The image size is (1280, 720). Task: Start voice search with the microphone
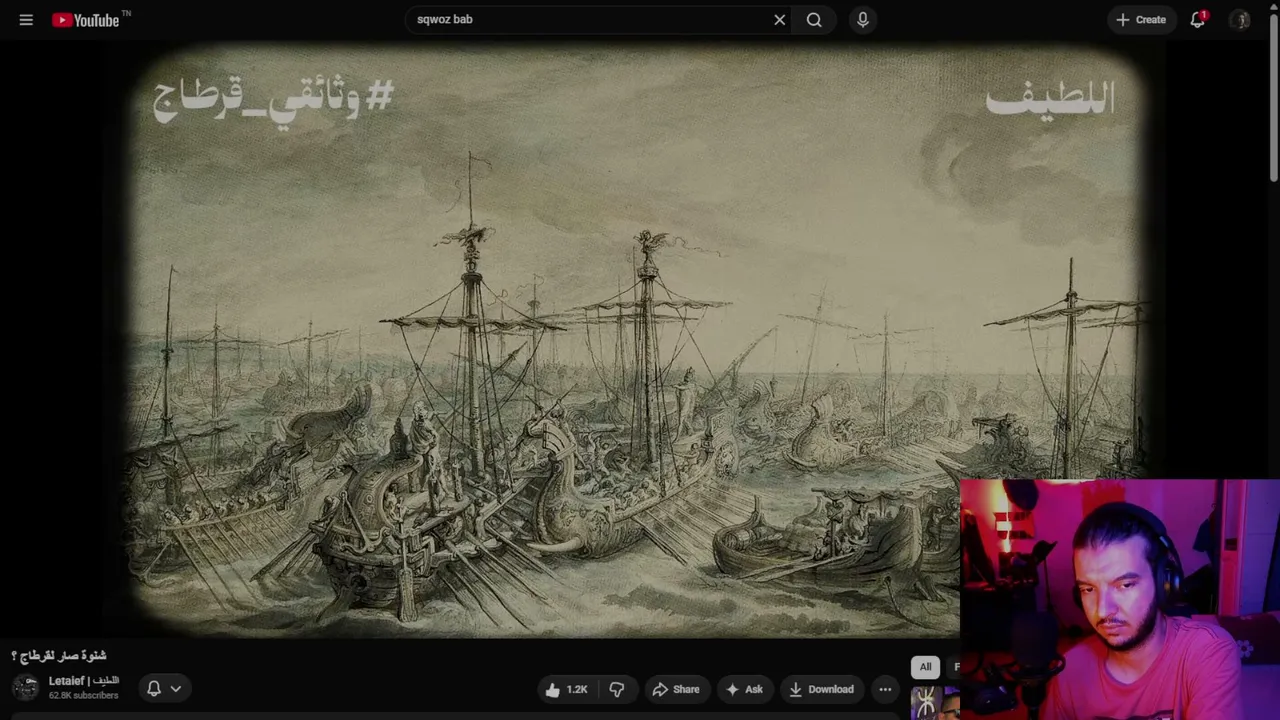pyautogui.click(x=863, y=19)
